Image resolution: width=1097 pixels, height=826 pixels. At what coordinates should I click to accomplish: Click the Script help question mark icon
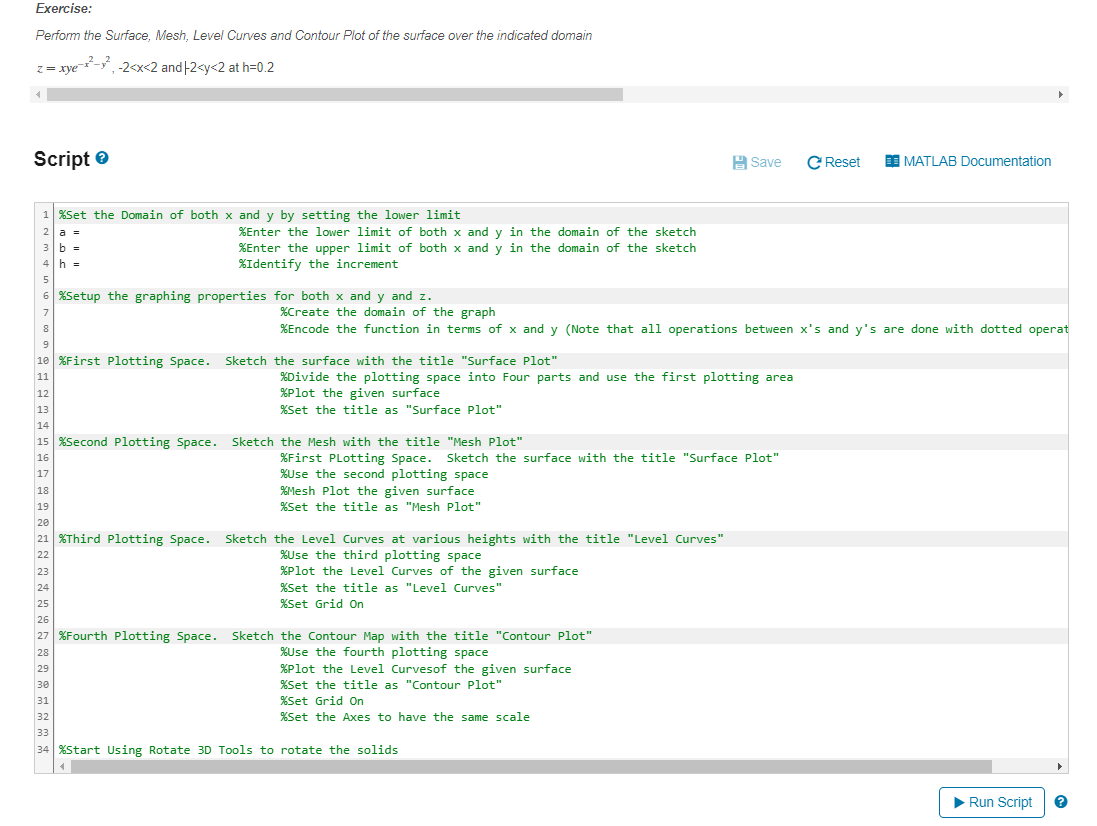coord(102,158)
